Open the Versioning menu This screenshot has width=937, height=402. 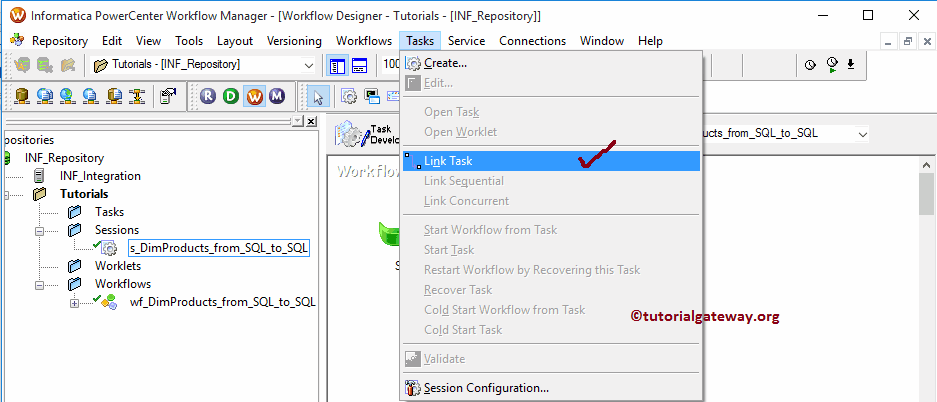click(x=294, y=41)
